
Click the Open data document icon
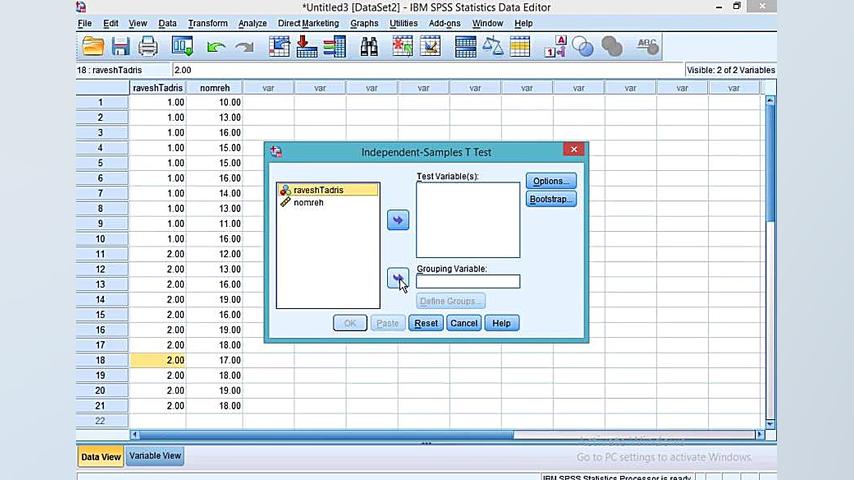point(93,46)
